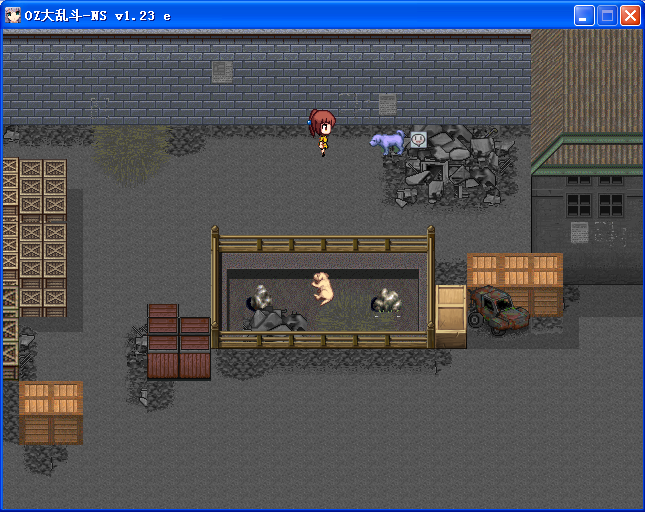Click the right bush rock in the pen
This screenshot has width=645, height=512.
(x=386, y=301)
